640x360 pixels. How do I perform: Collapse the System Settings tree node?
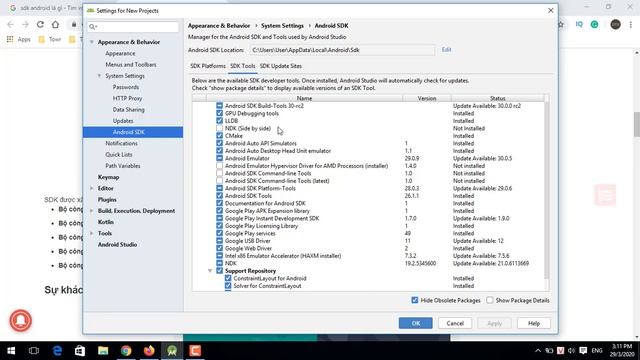[x=99, y=76]
